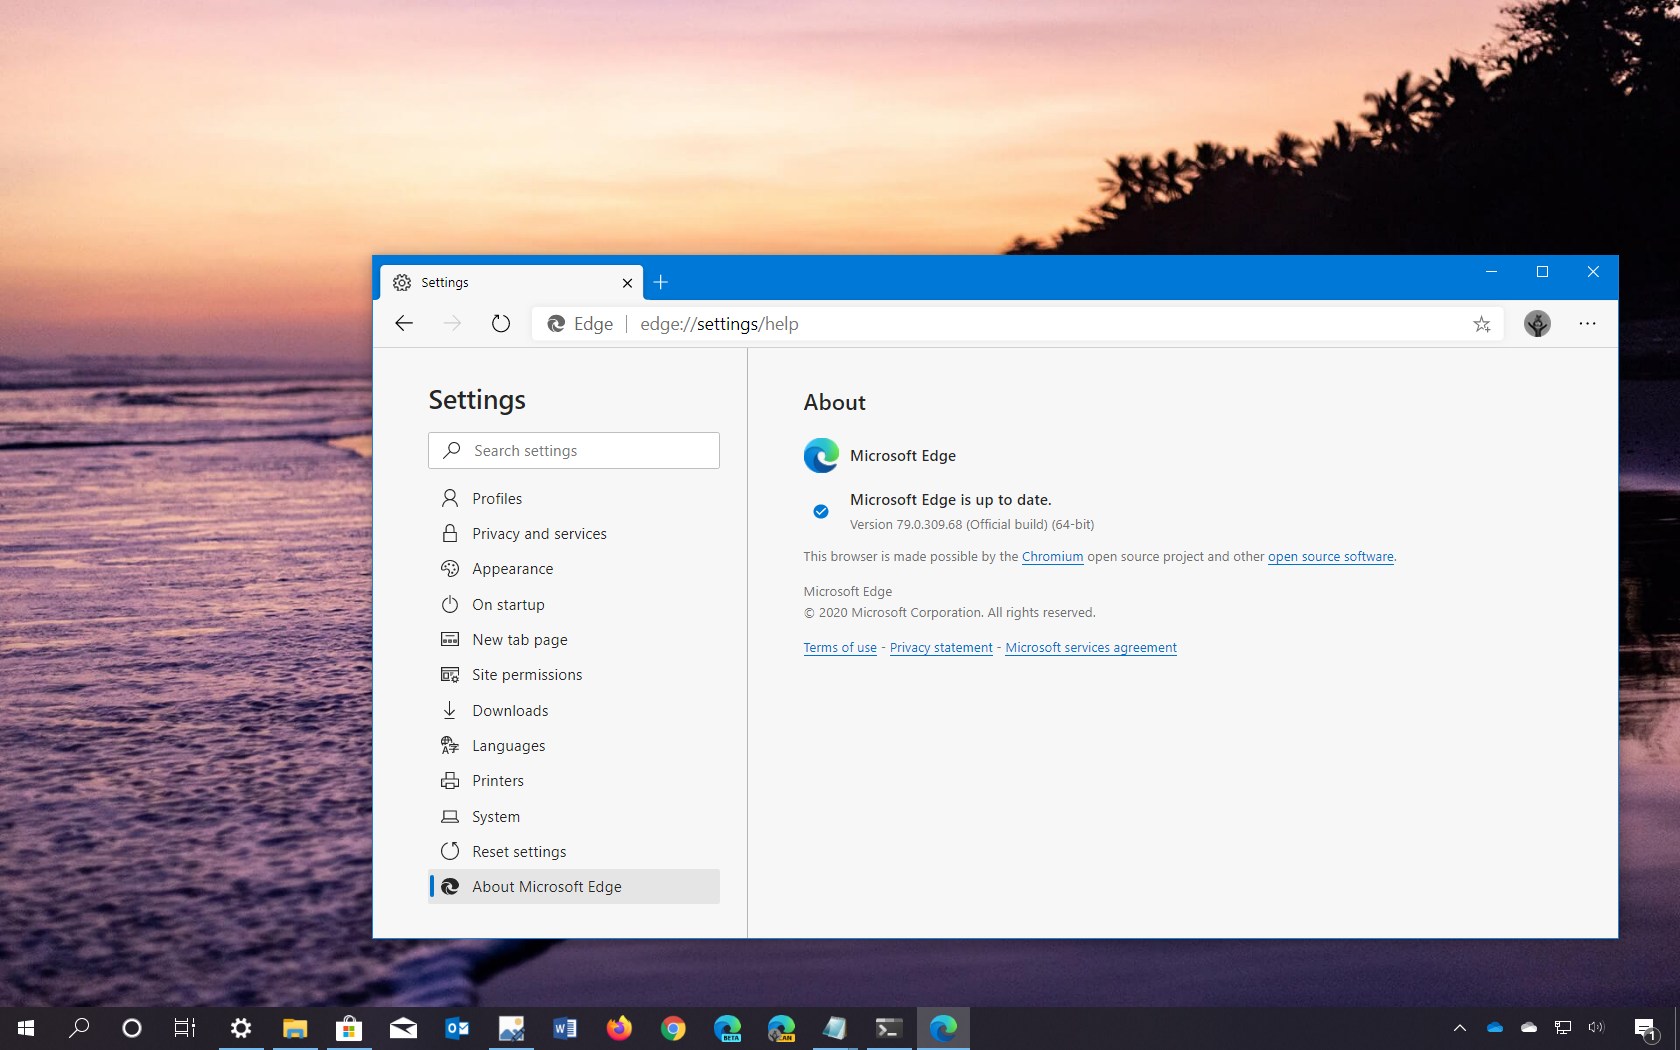Open Reset settings section

click(518, 851)
